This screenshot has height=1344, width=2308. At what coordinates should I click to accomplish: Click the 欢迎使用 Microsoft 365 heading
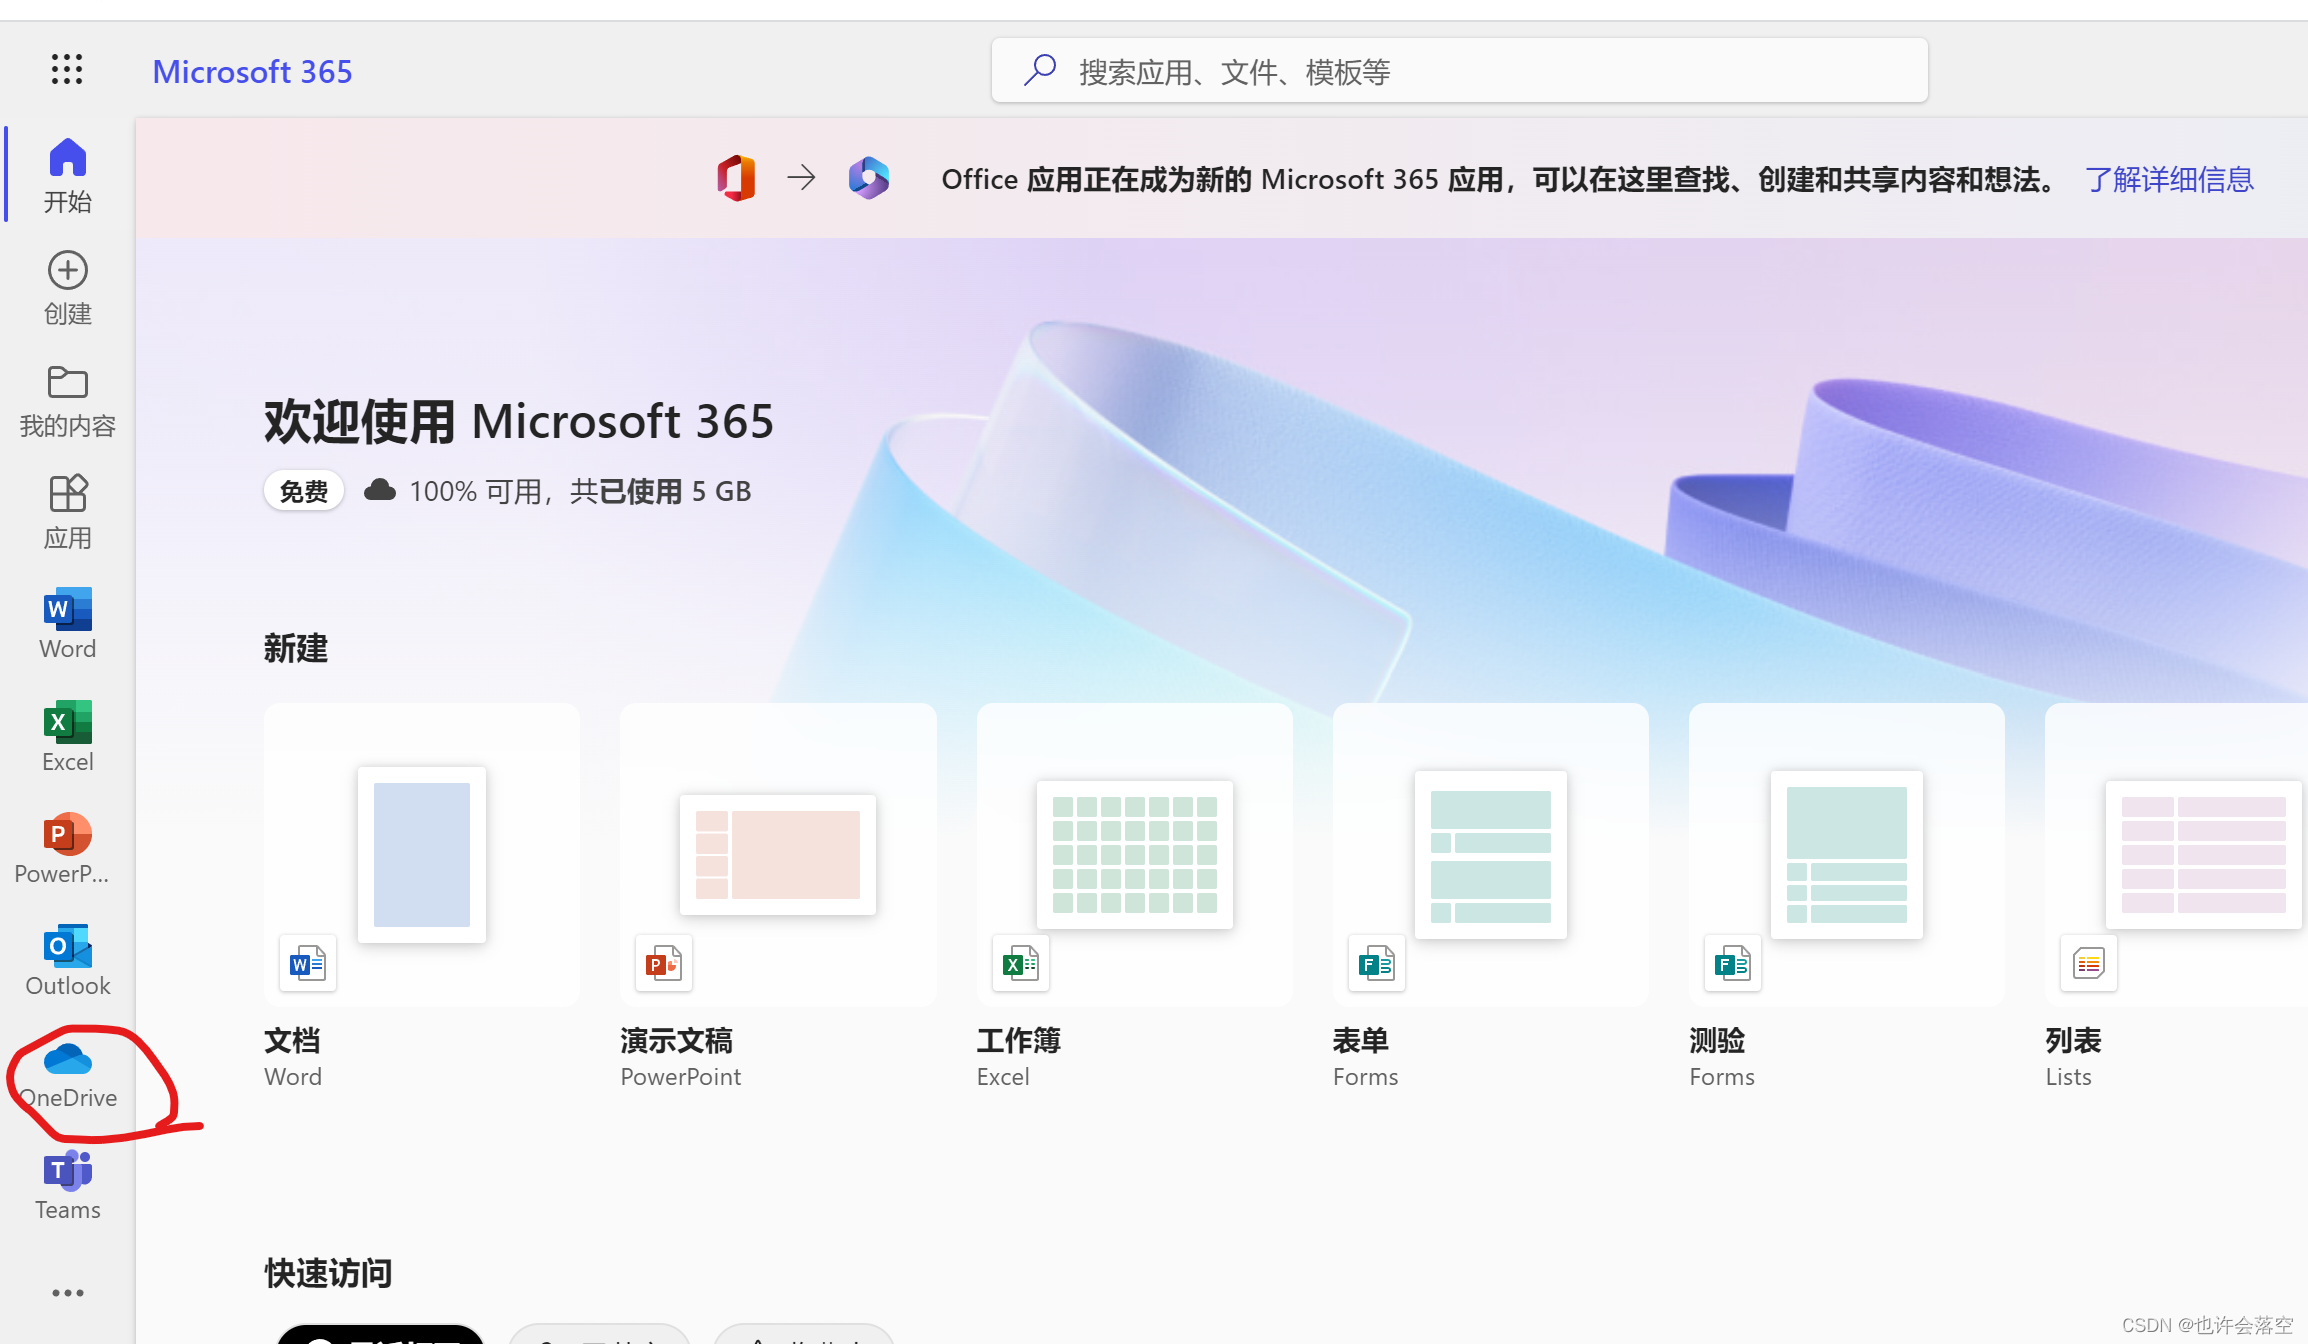coord(519,421)
